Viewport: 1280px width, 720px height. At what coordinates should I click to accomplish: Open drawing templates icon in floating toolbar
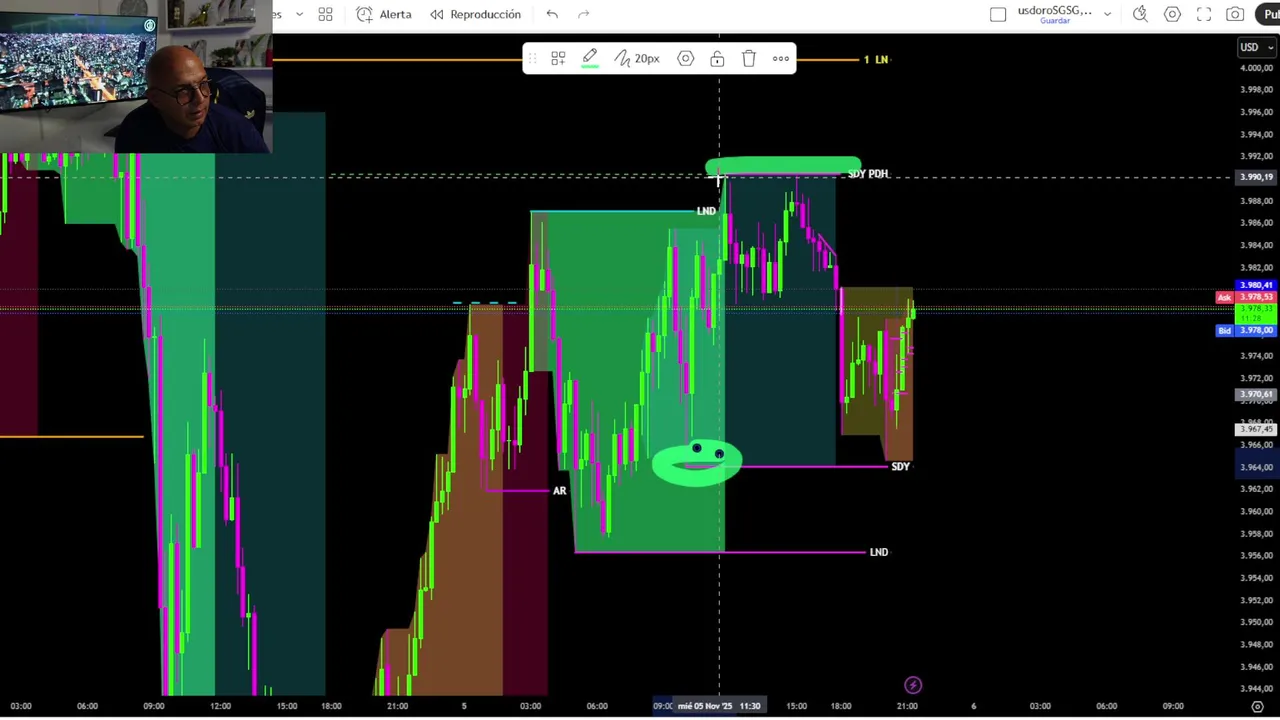(x=558, y=59)
